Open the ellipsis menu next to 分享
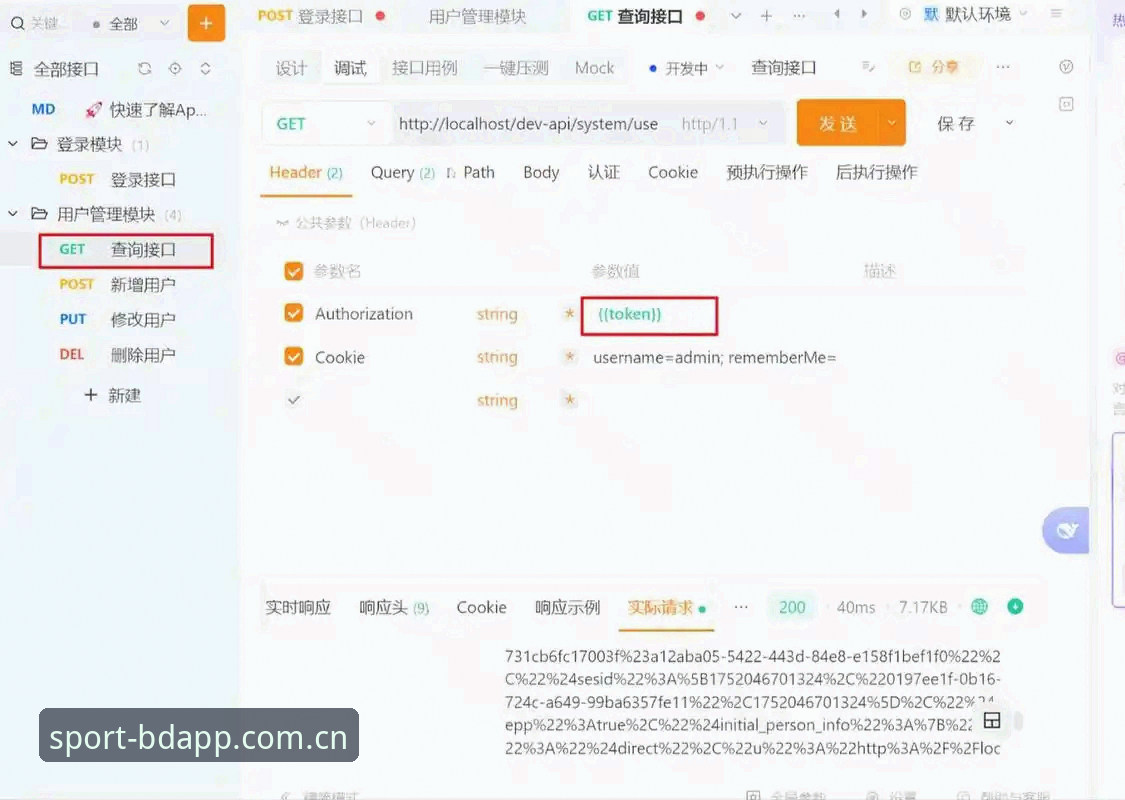 pyautogui.click(x=1003, y=67)
